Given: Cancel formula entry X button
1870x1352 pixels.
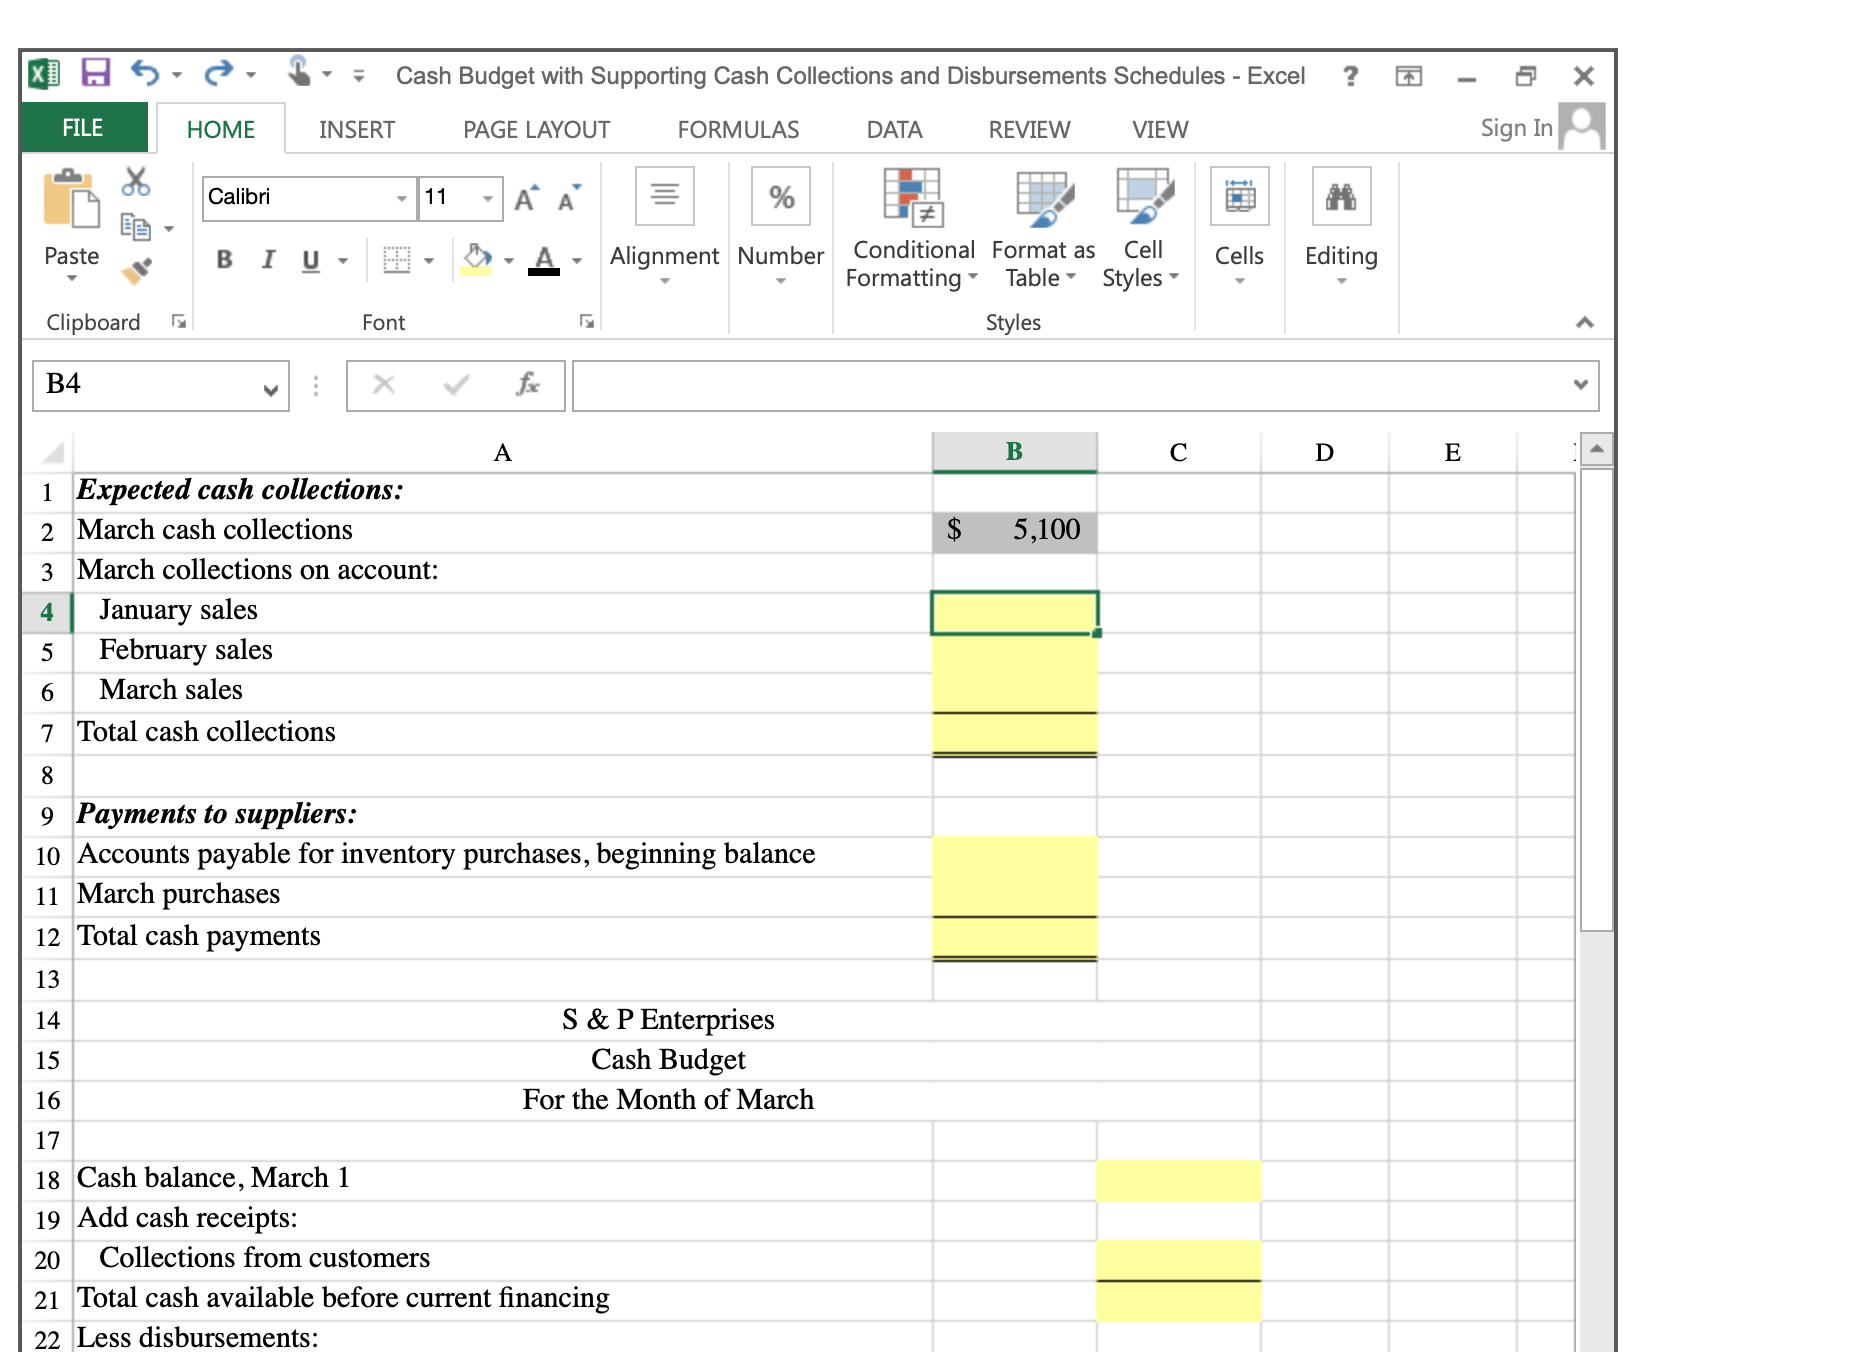Looking at the screenshot, I should 384,385.
